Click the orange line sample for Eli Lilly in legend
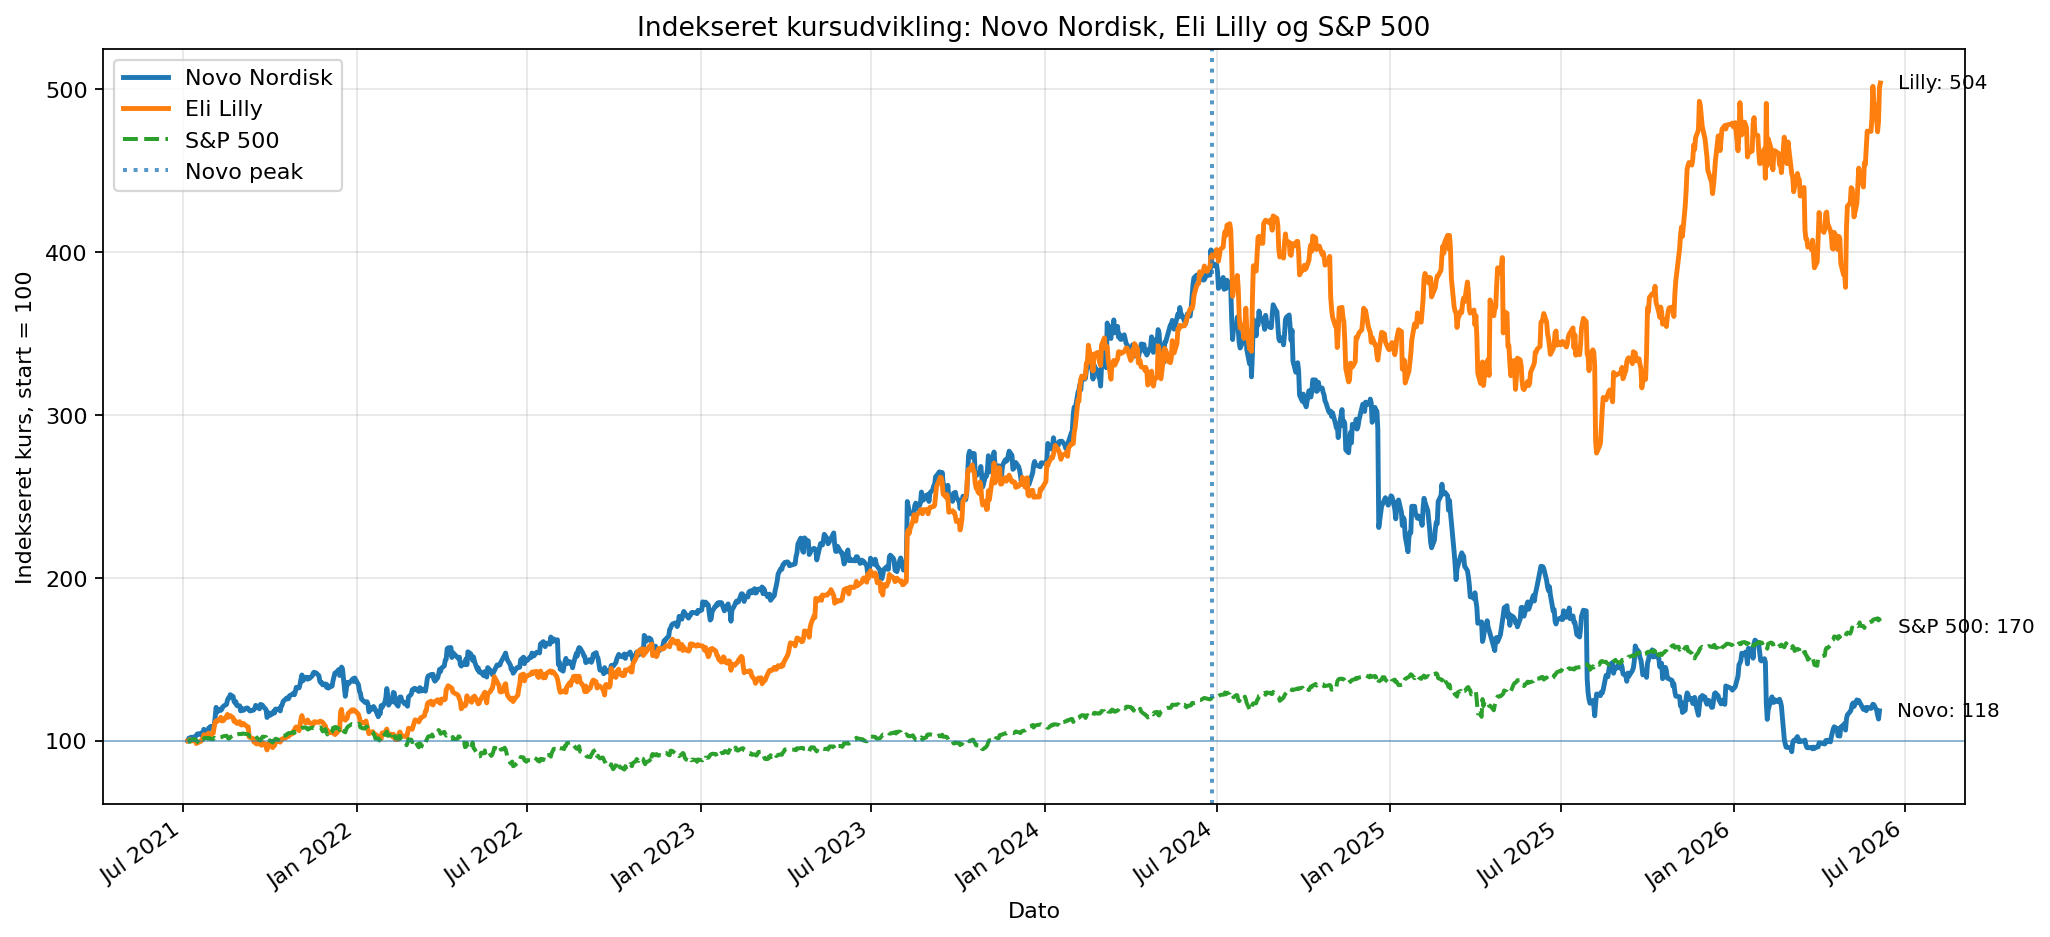This screenshot has width=2050, height=937. click(x=146, y=109)
